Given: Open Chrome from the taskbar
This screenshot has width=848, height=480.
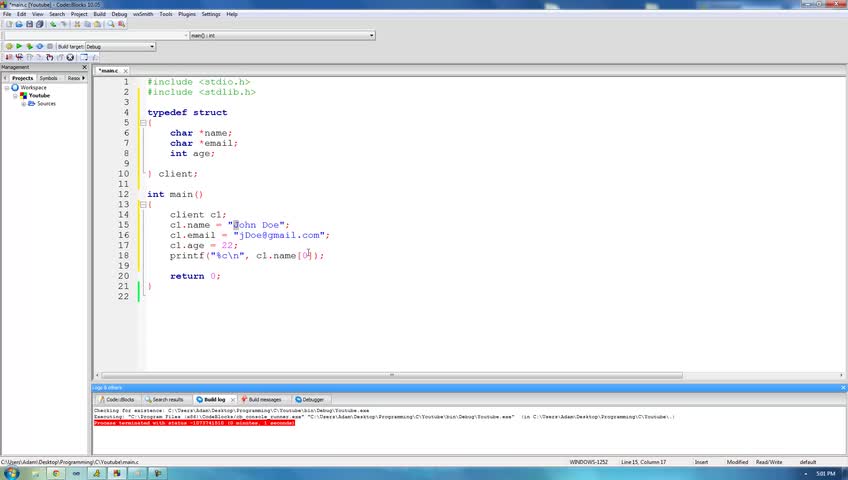Looking at the screenshot, I should point(56,474).
